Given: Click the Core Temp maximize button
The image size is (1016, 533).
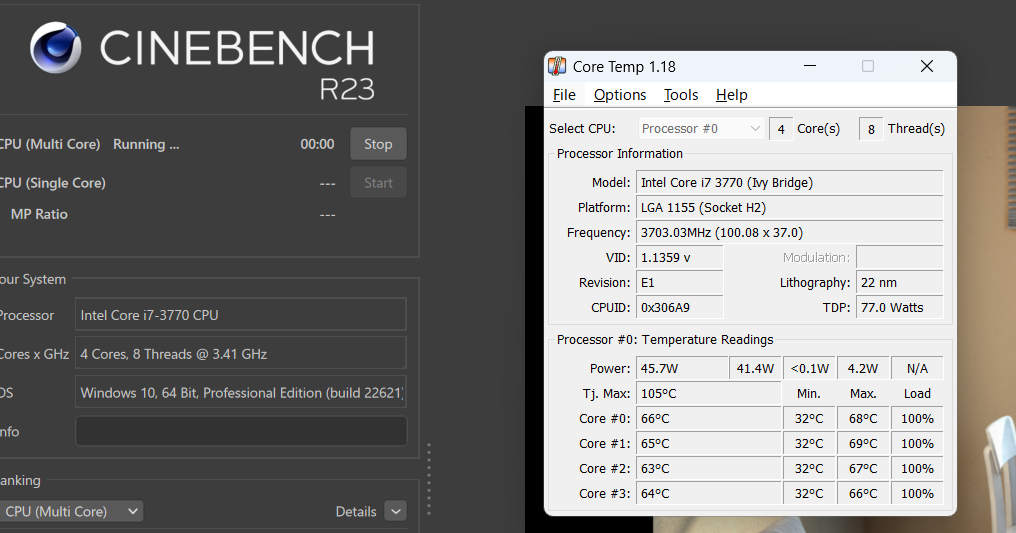Looking at the screenshot, I should tap(868, 66).
